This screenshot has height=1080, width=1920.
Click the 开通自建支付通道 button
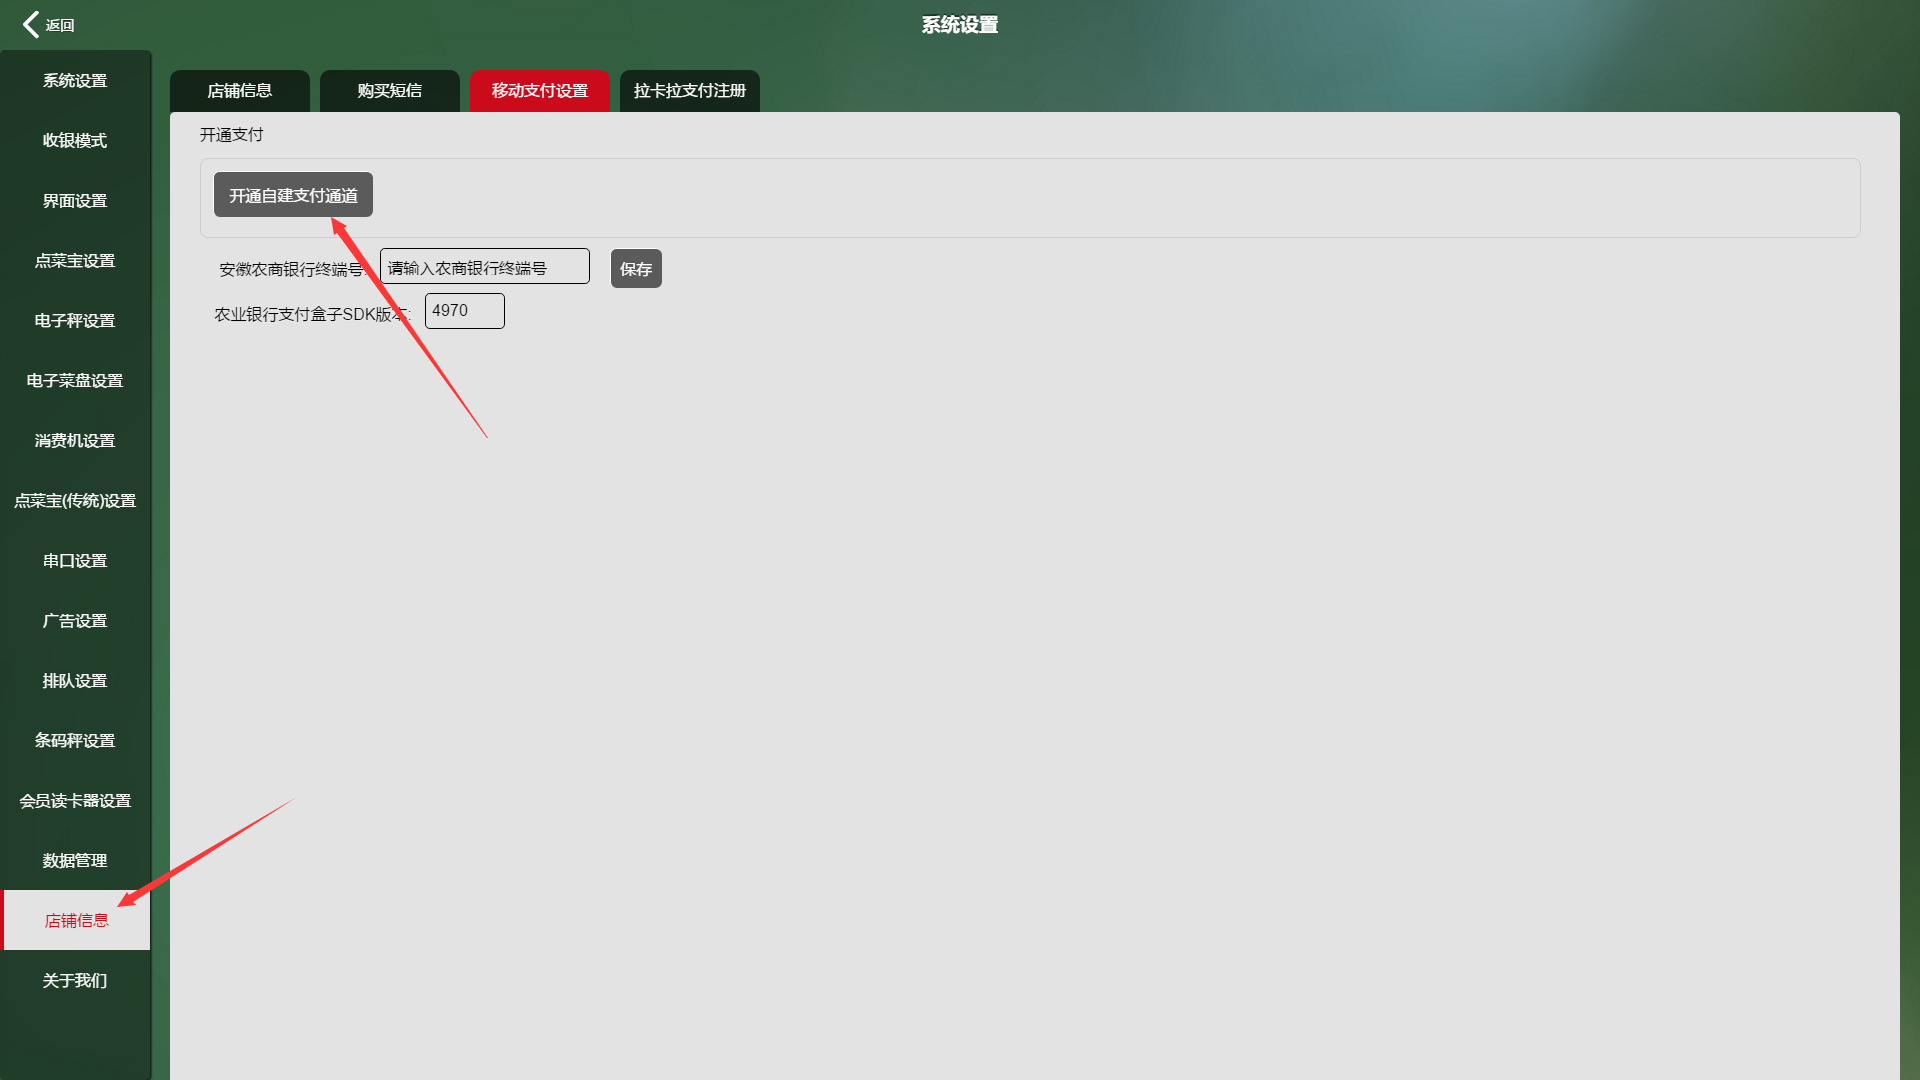(293, 195)
